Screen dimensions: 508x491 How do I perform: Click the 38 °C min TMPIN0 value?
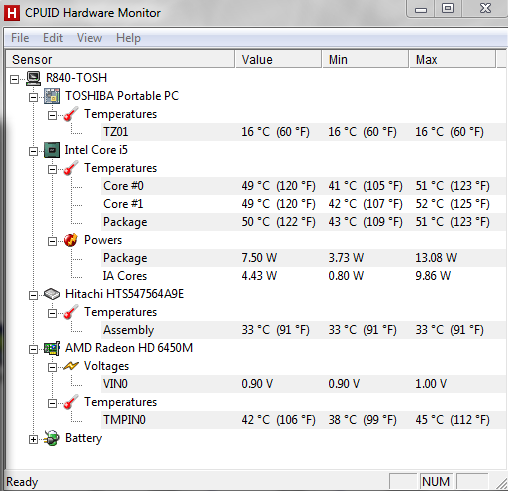363,420
